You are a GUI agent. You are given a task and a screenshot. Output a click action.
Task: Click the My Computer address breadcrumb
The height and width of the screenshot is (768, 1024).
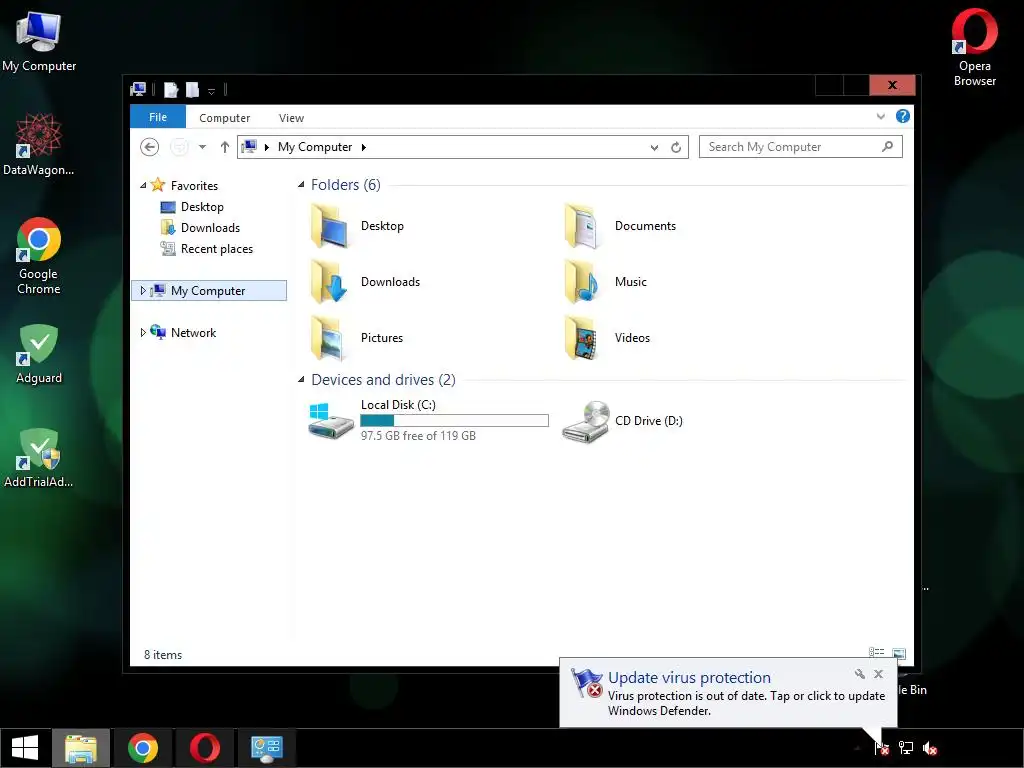tap(315, 147)
